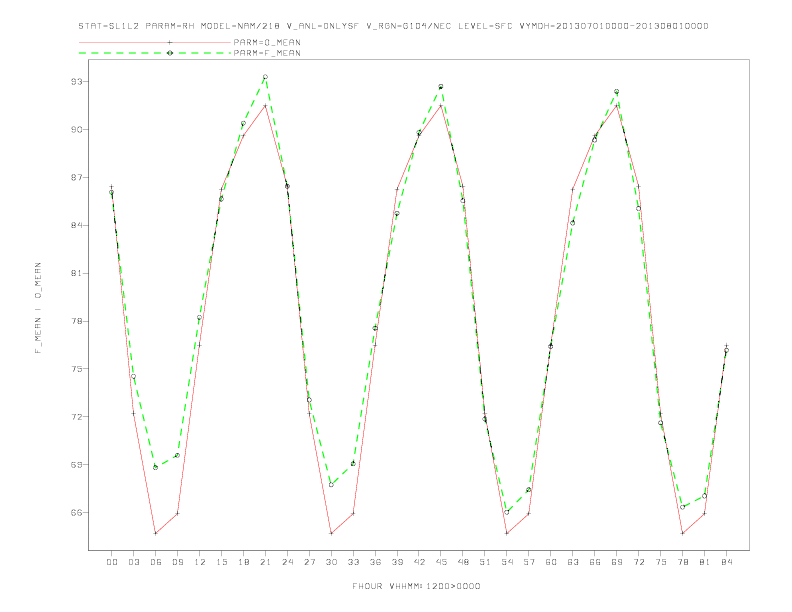Screen dimensions: 792x612
Task: Click the 84 forecast hour tick label
Action: pyautogui.click(x=726, y=562)
